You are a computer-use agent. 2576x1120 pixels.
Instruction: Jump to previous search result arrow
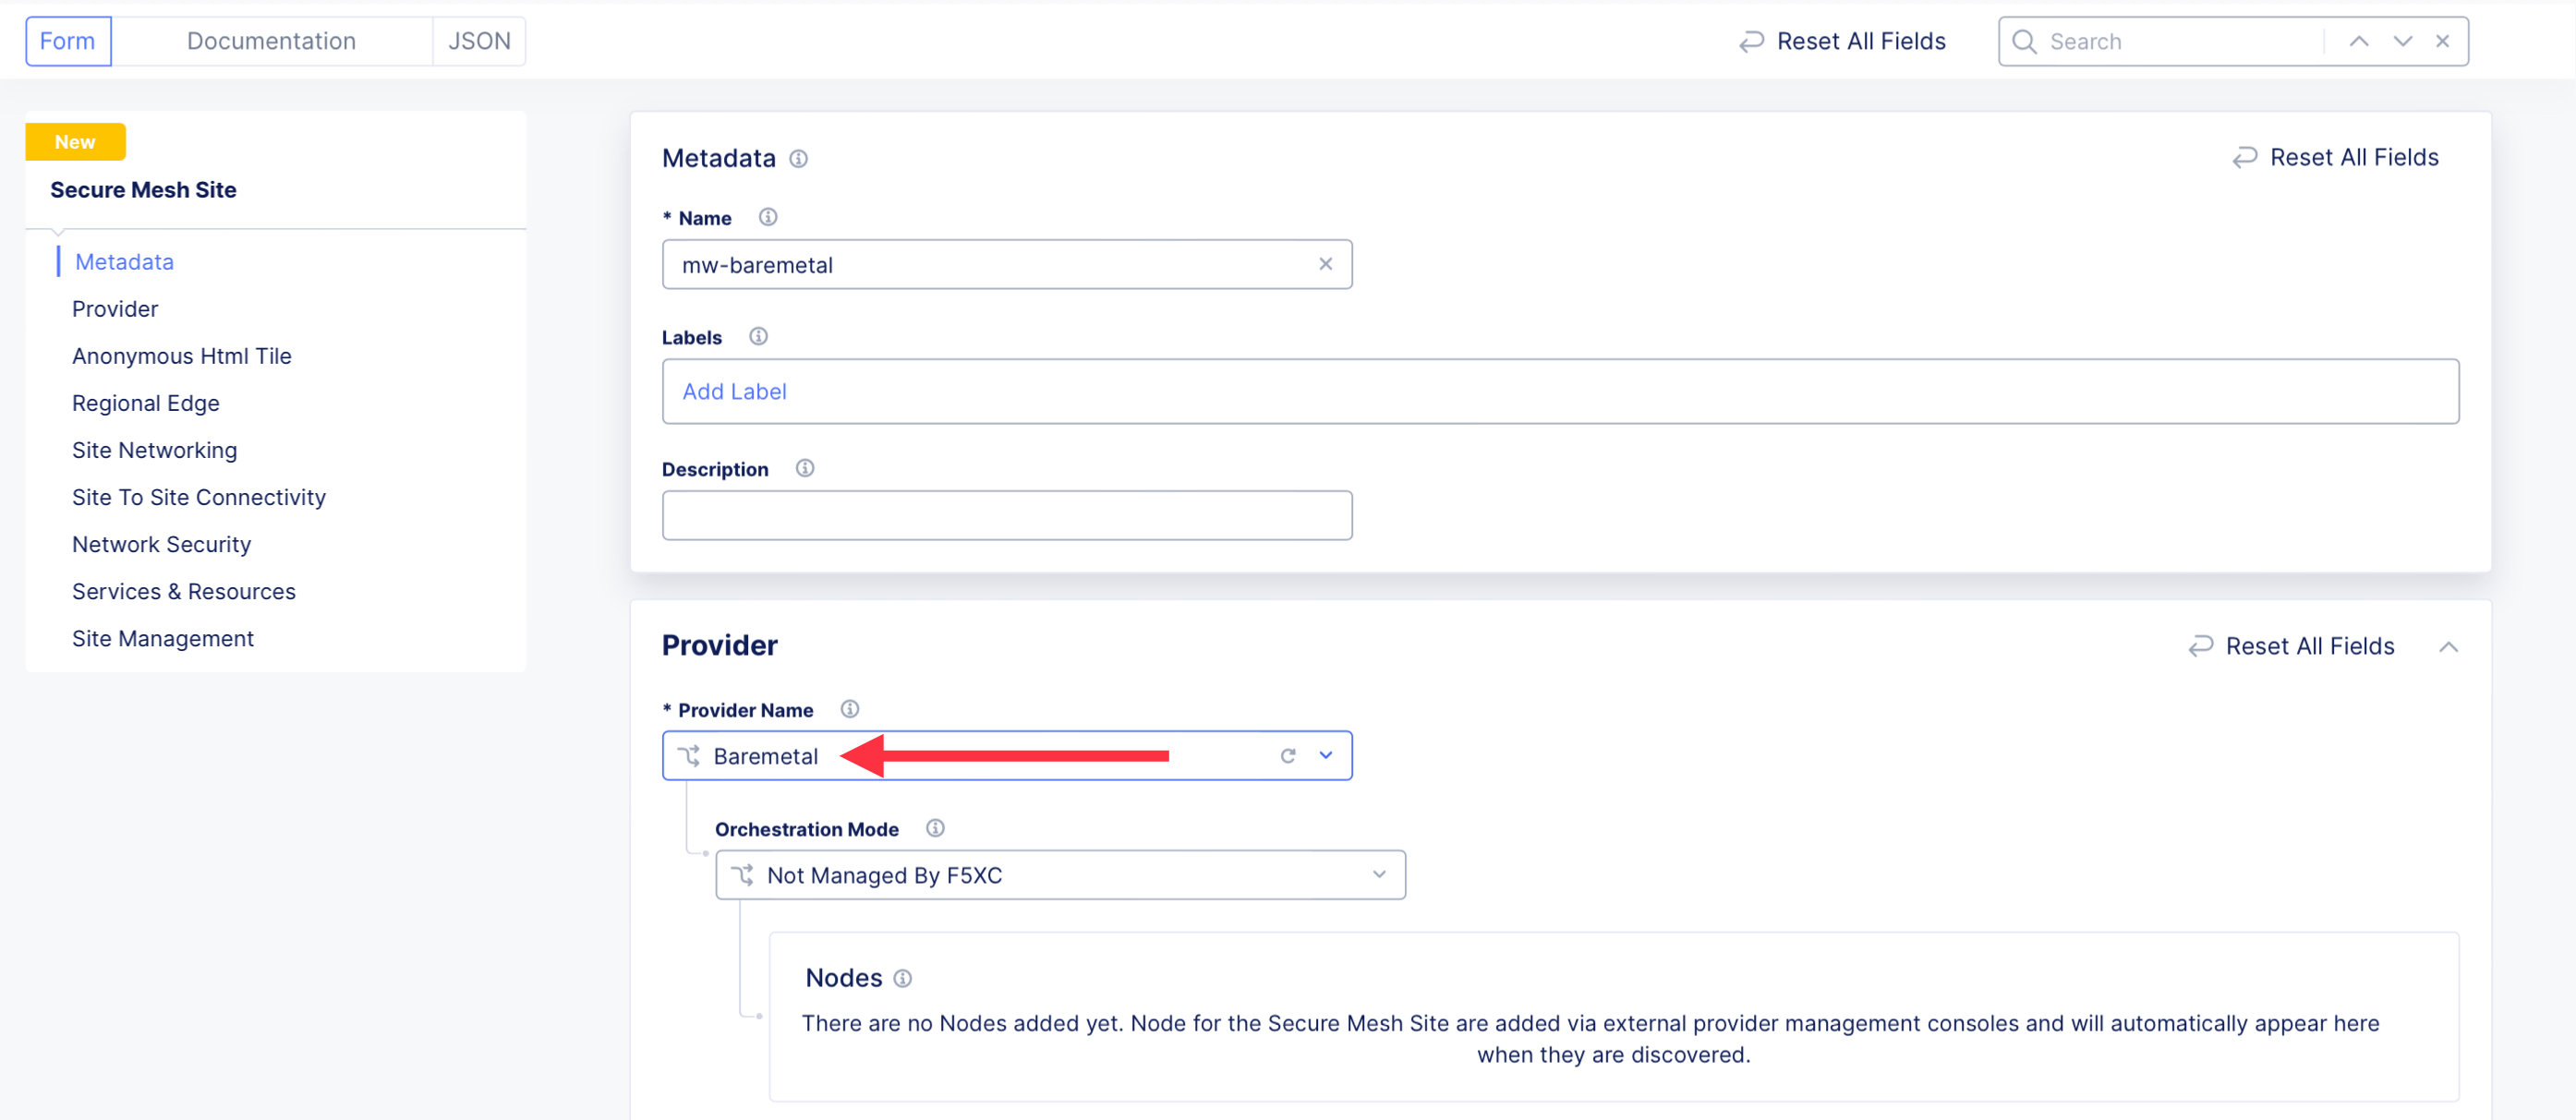[x=2358, y=41]
